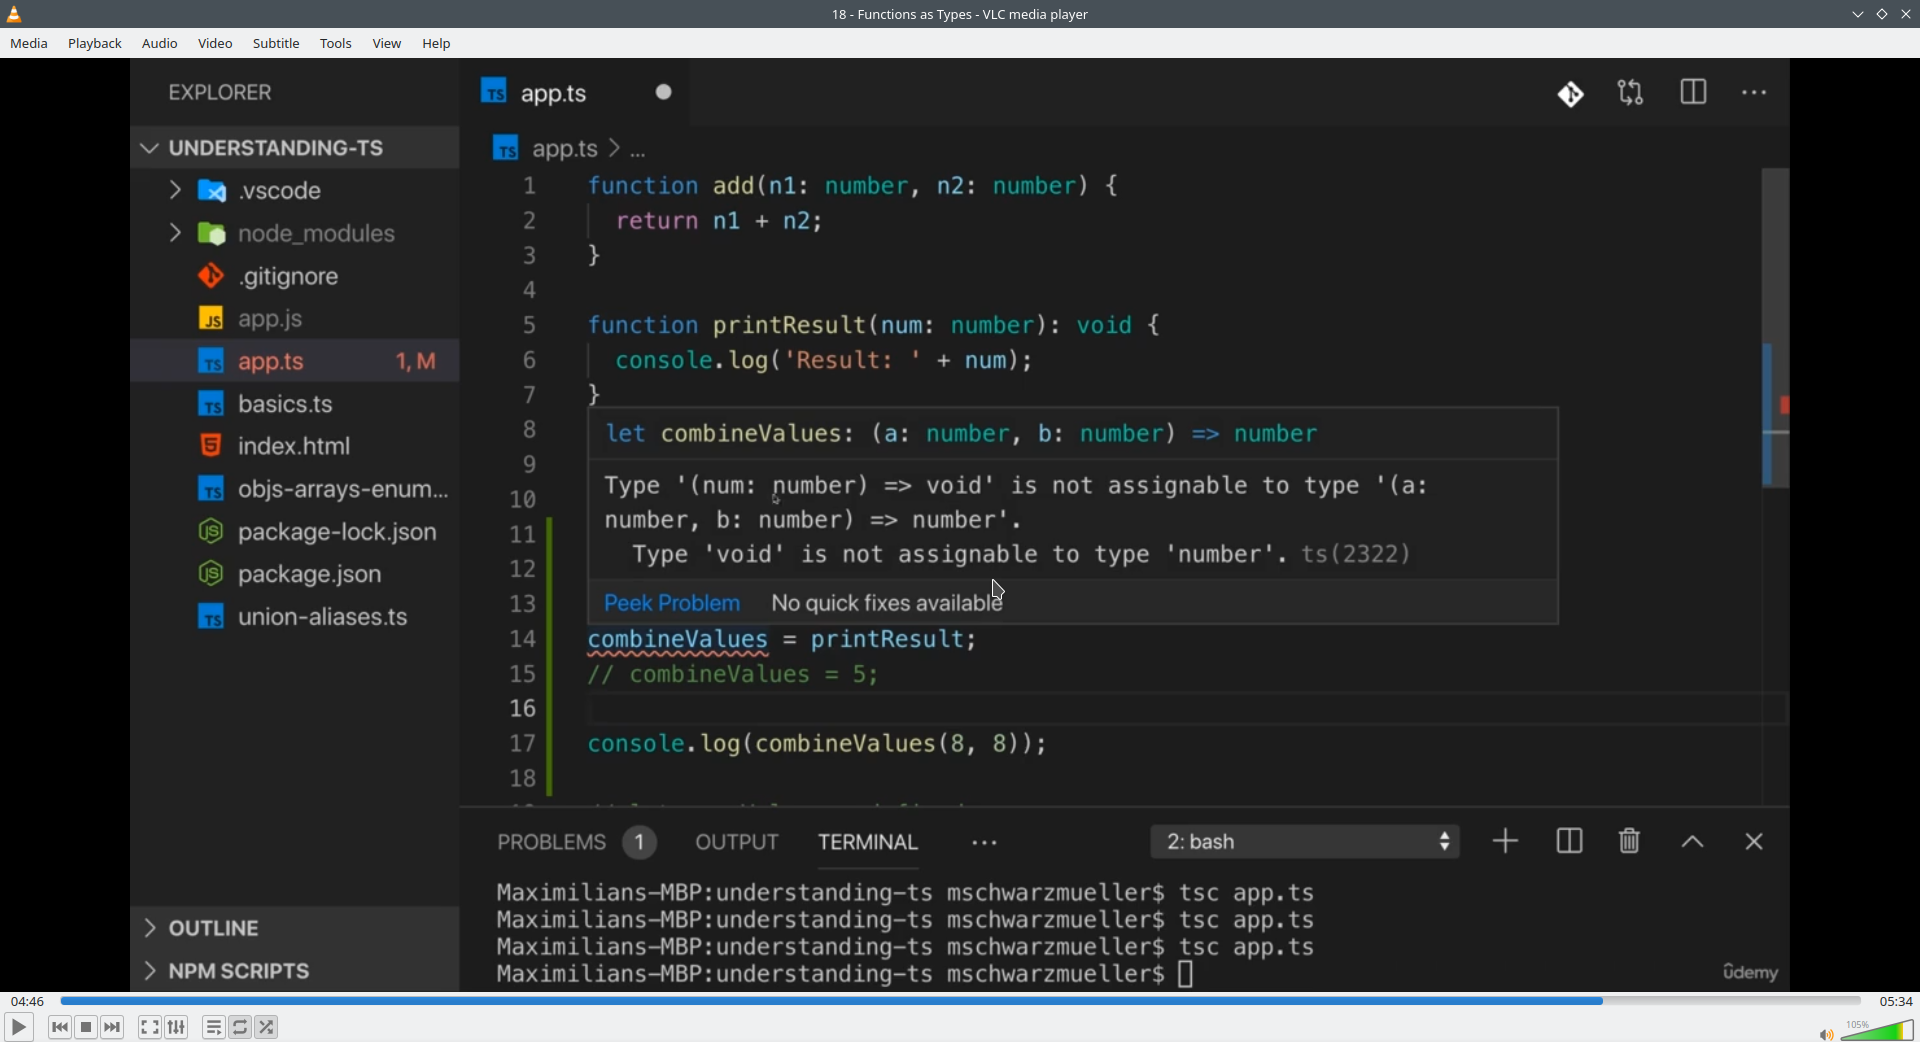Click the unsaved dot on the app.ts tab
Image resolution: width=1920 pixels, height=1042 pixels.
tap(664, 92)
